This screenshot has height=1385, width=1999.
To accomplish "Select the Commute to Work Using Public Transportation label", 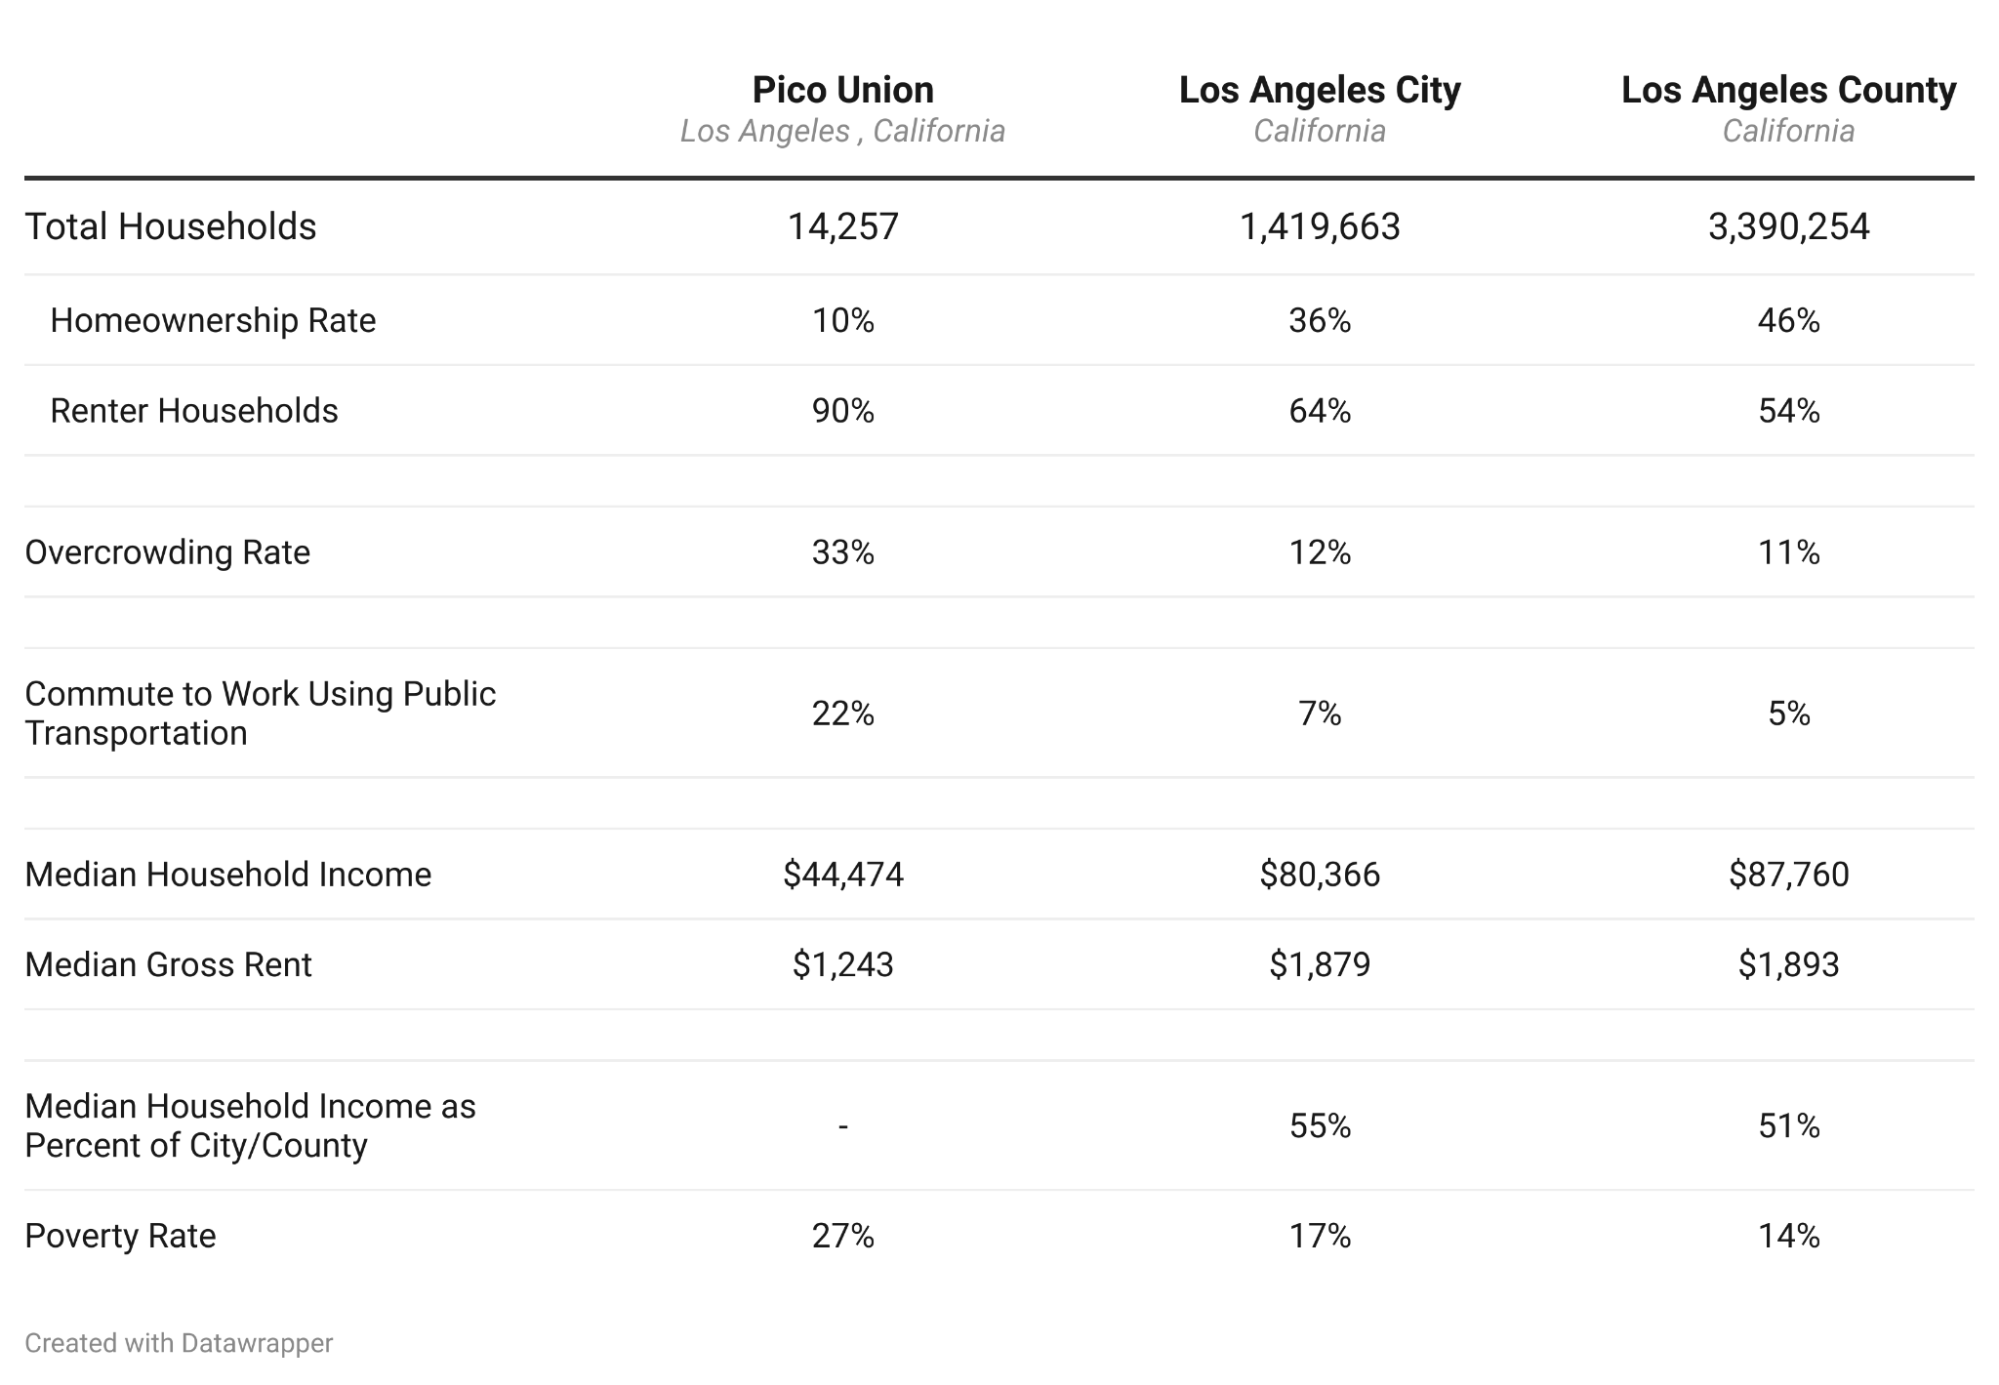I will click(x=260, y=713).
